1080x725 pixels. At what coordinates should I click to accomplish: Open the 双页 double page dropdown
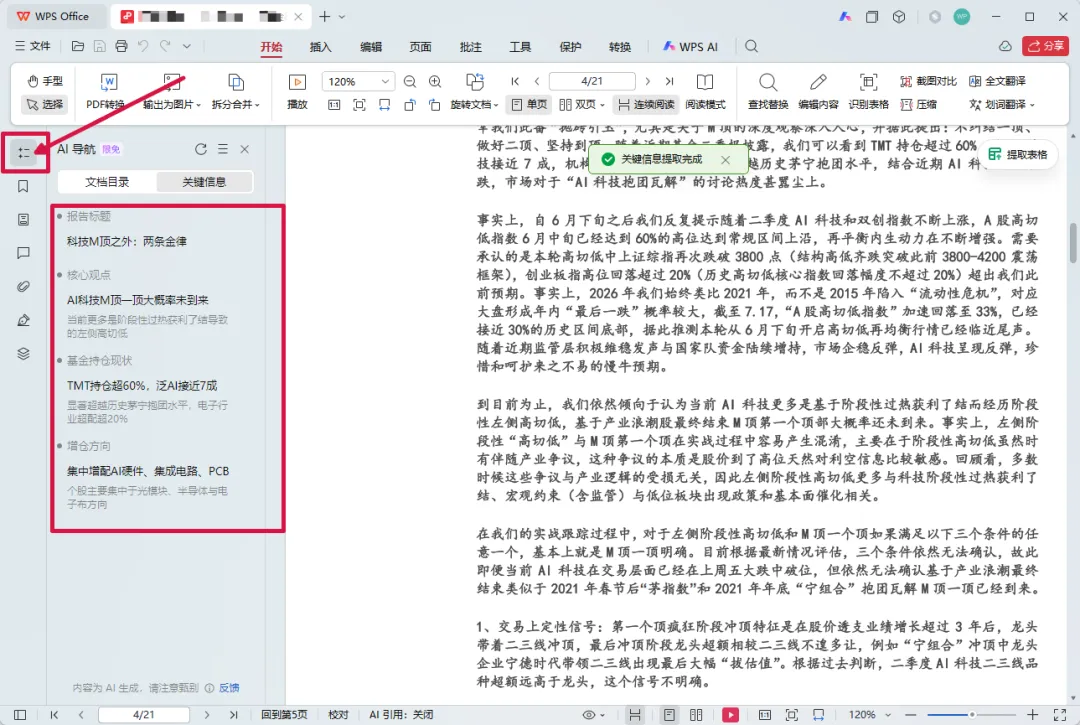[x=581, y=105]
